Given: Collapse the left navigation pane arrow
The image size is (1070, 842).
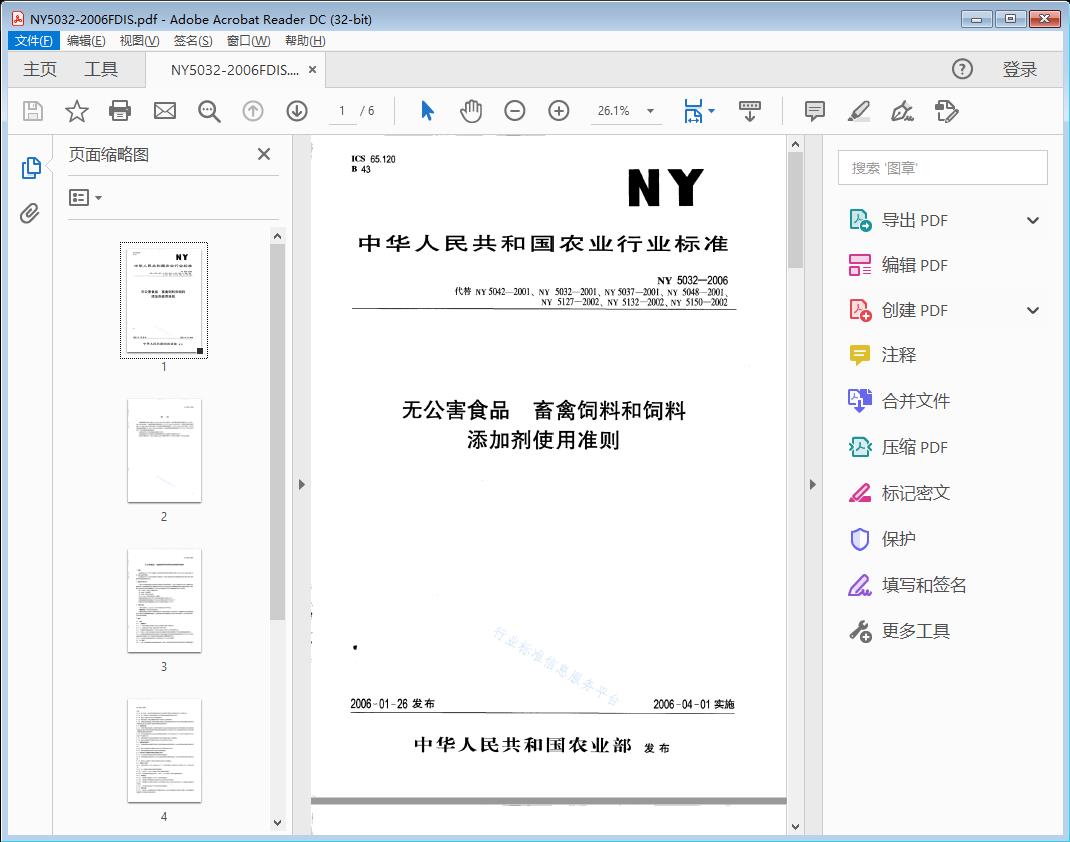Looking at the screenshot, I should tap(301, 485).
